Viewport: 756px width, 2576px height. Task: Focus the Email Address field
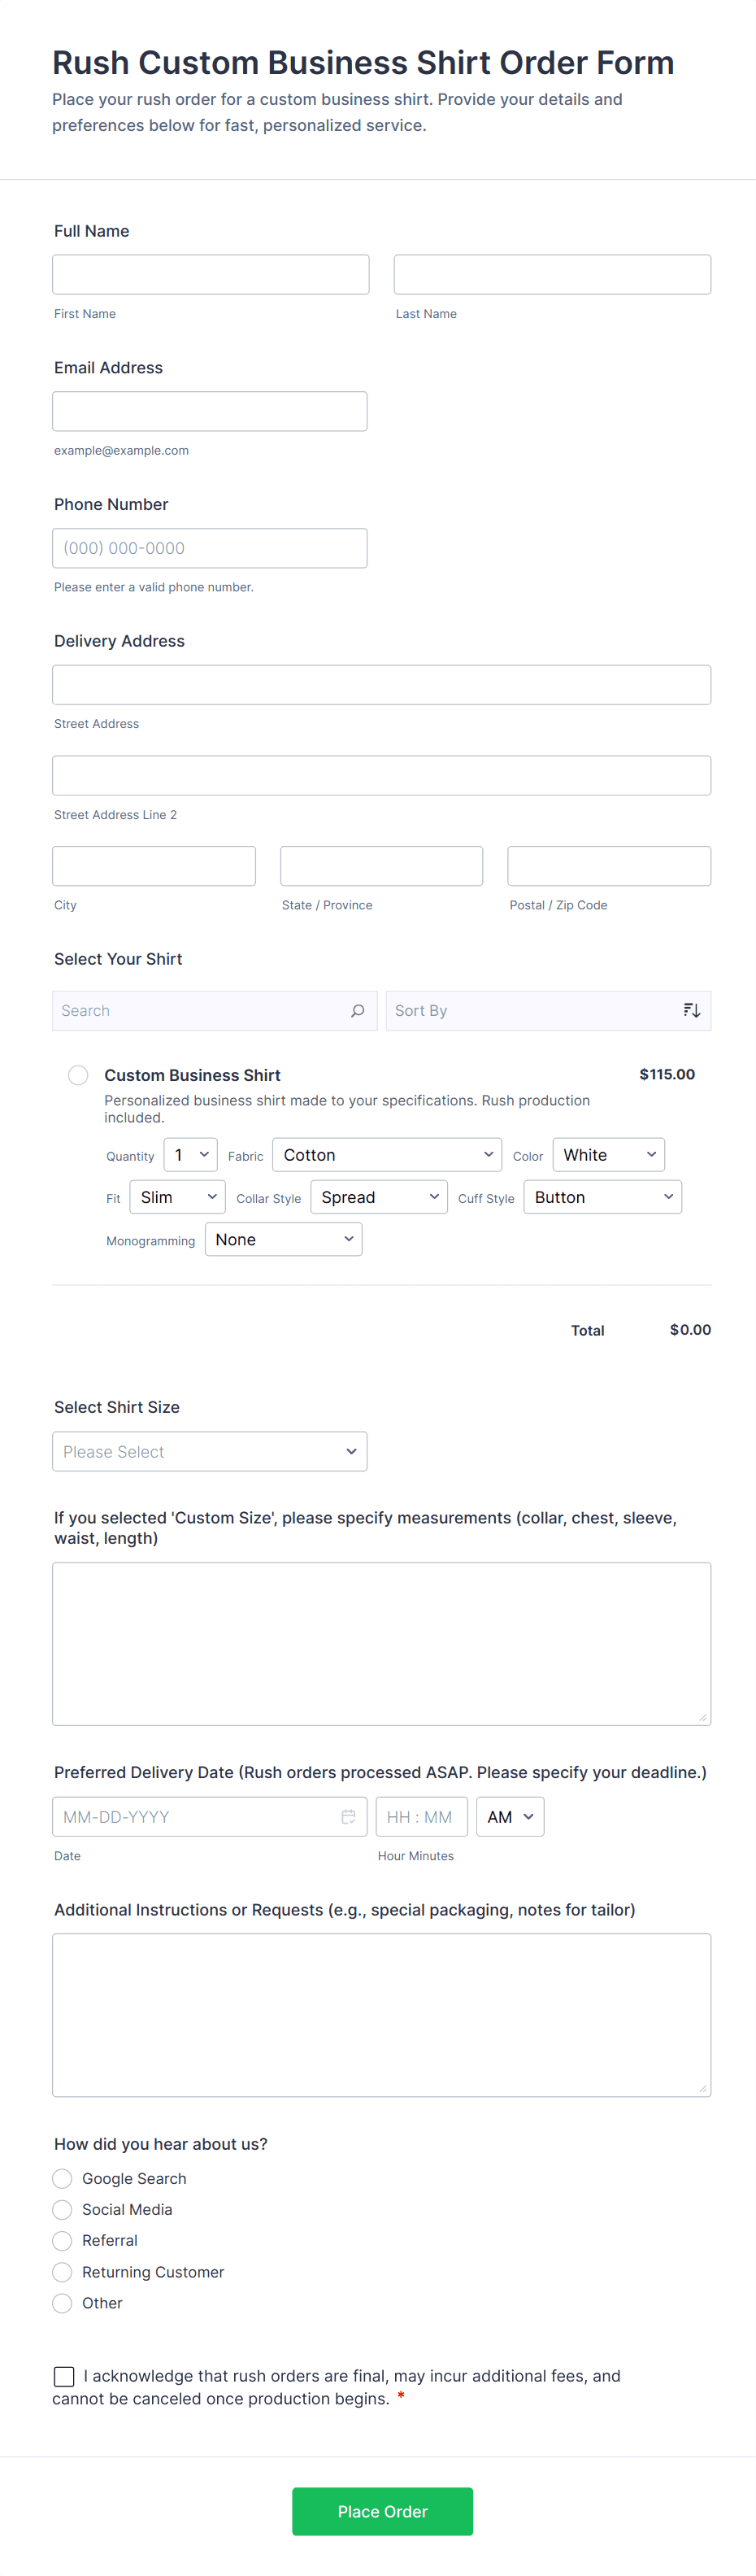pyautogui.click(x=210, y=411)
